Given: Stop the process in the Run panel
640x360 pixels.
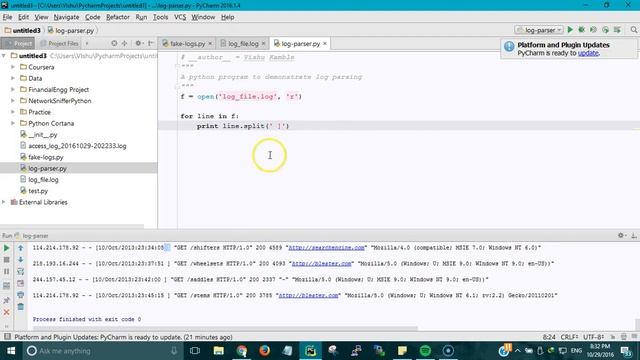Looking at the screenshot, I should [x=6, y=260].
